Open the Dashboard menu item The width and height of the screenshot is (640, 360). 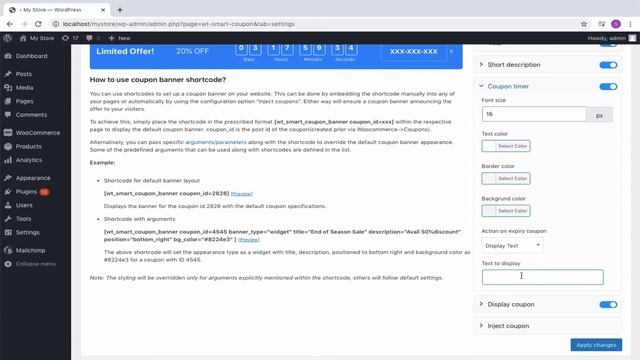pos(31,56)
